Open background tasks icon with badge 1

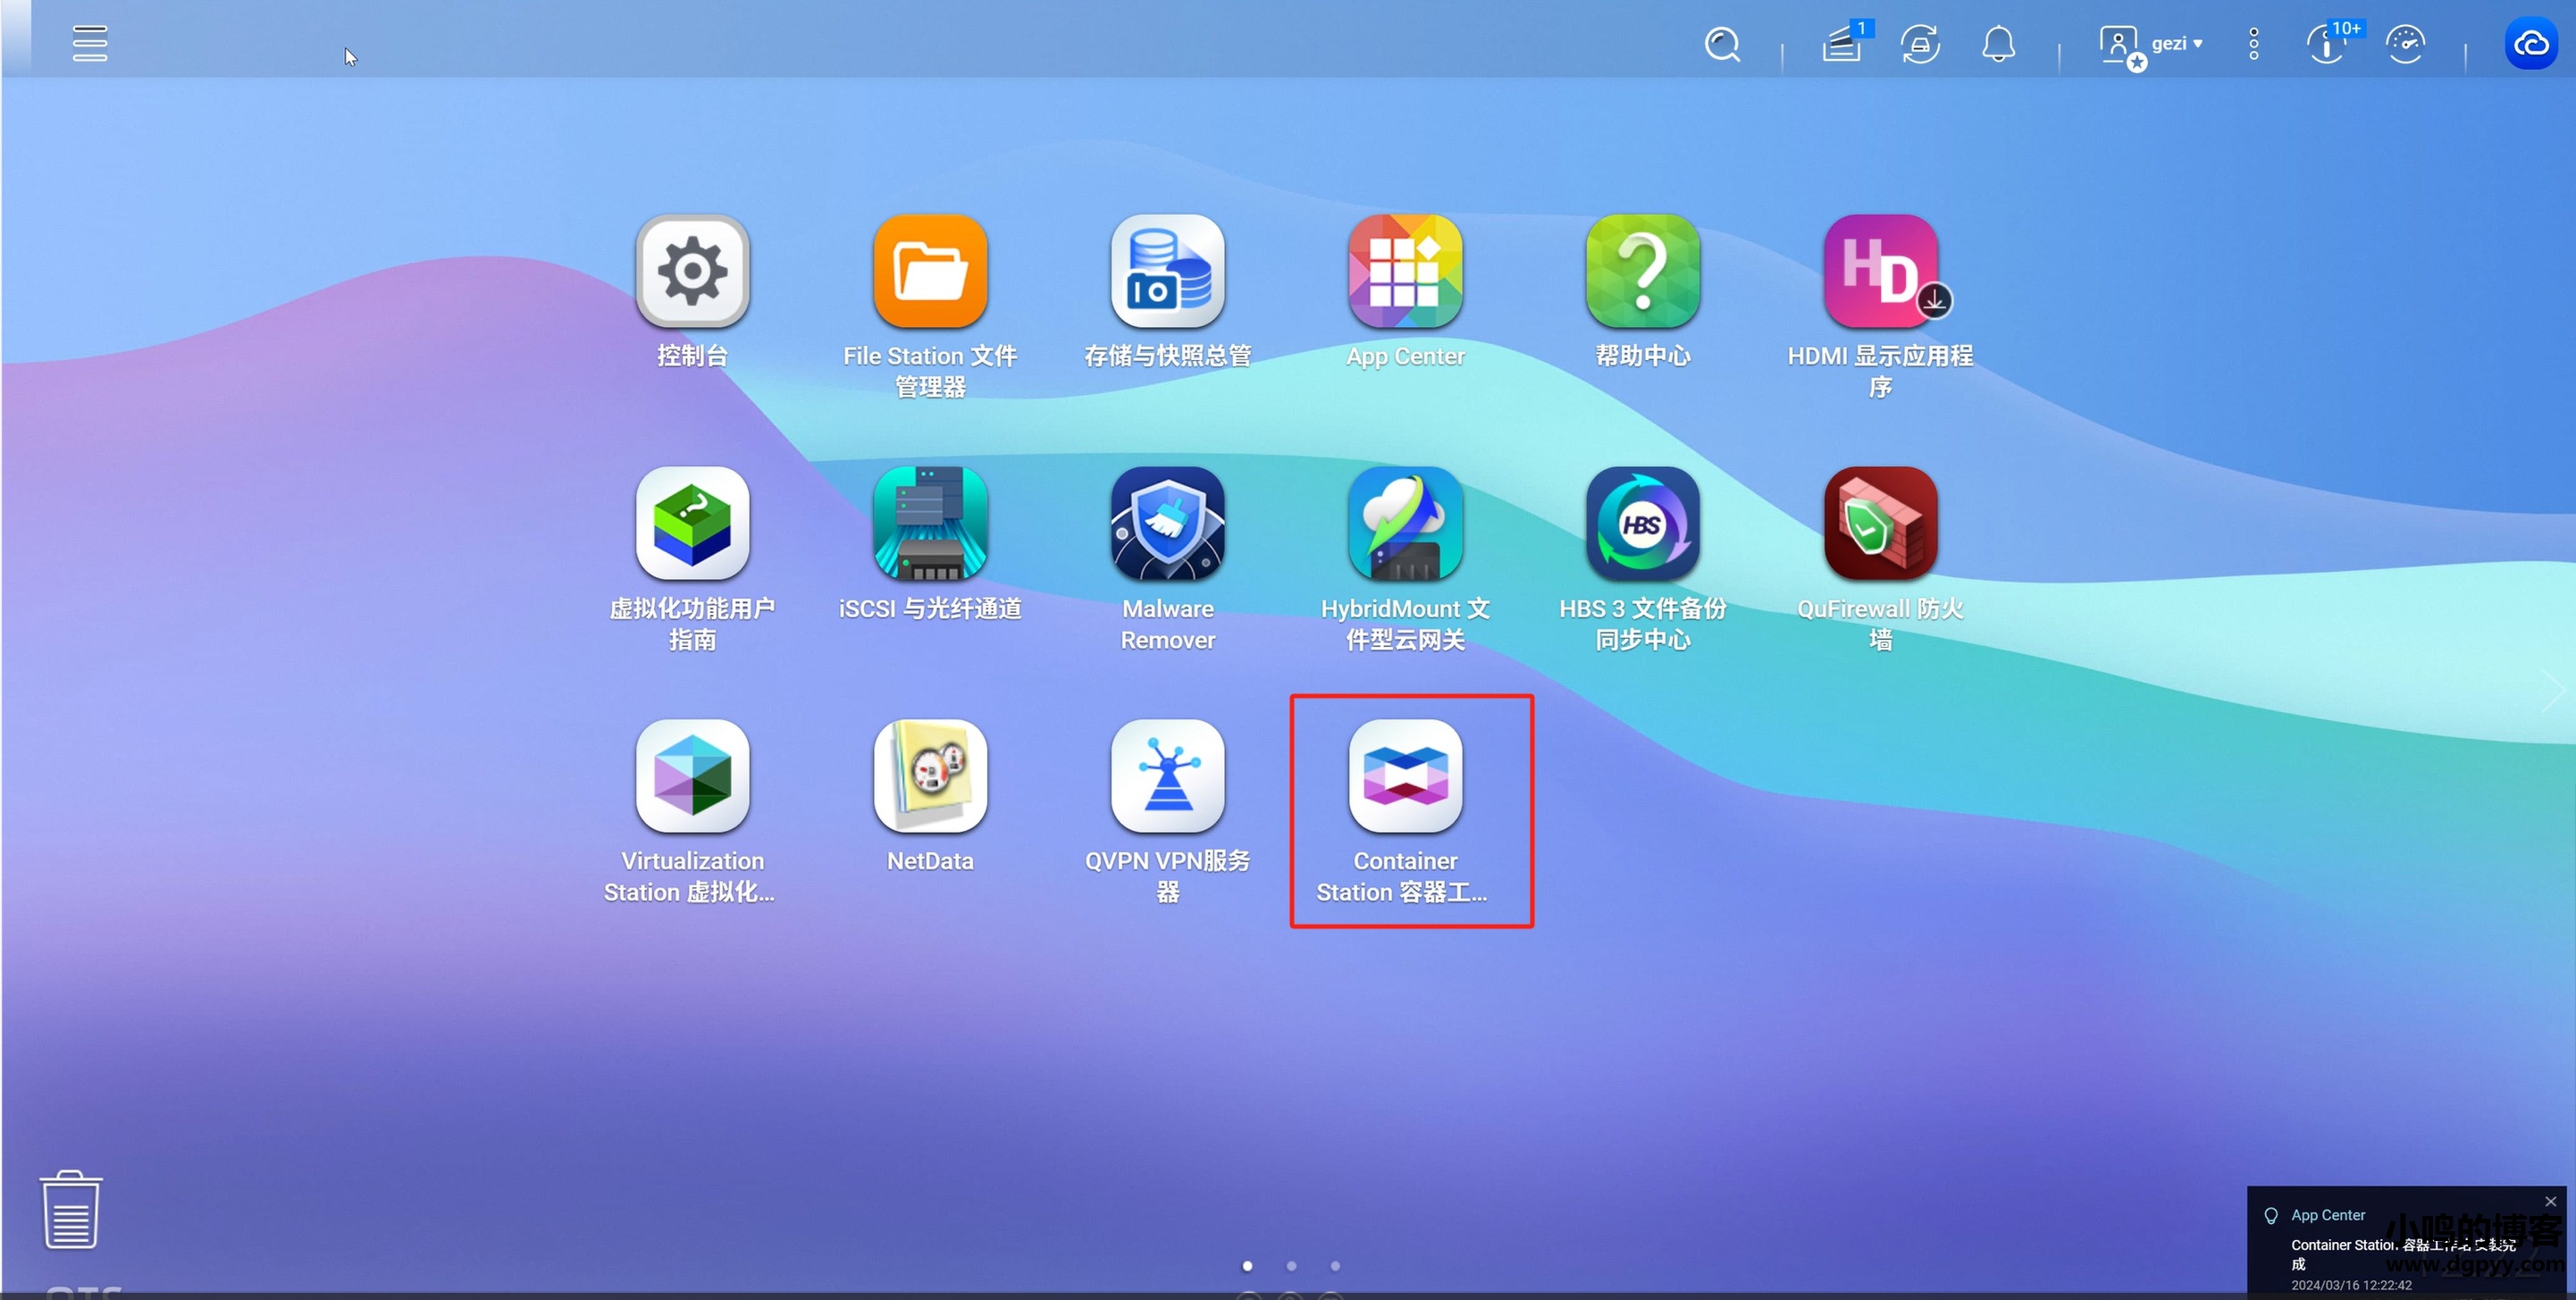(x=1843, y=43)
